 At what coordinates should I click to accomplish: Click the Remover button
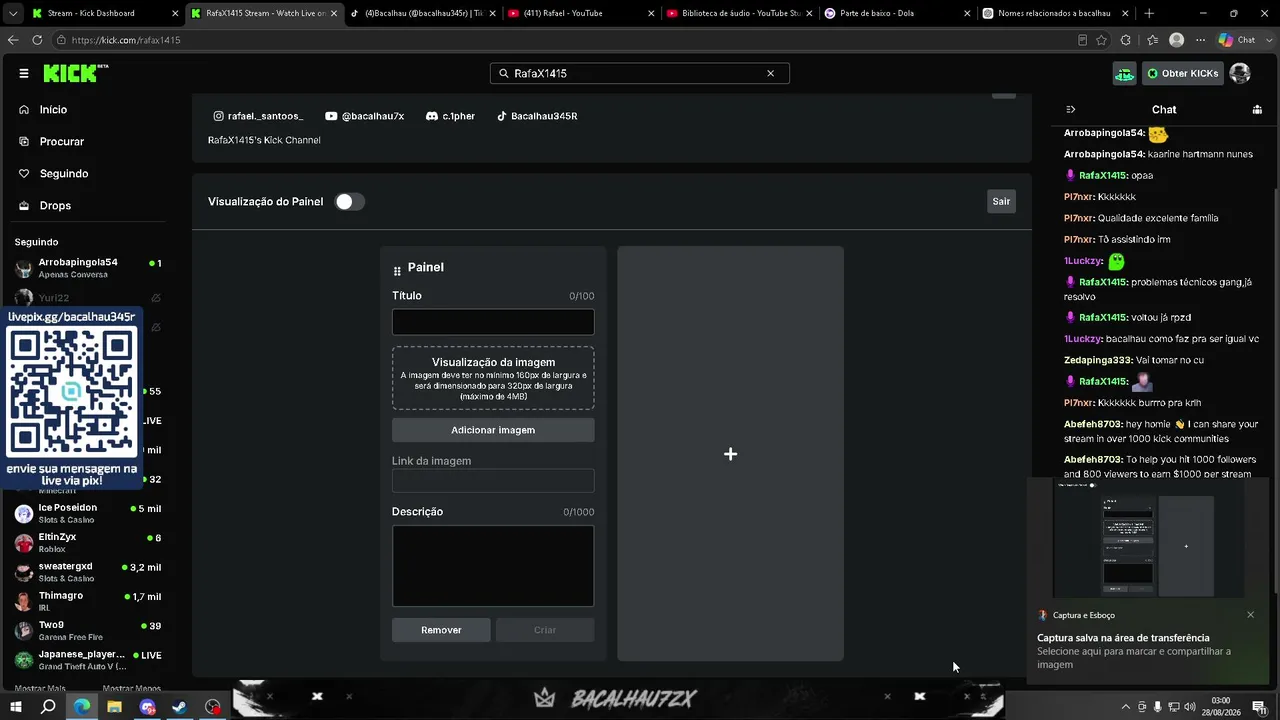pyautogui.click(x=441, y=630)
